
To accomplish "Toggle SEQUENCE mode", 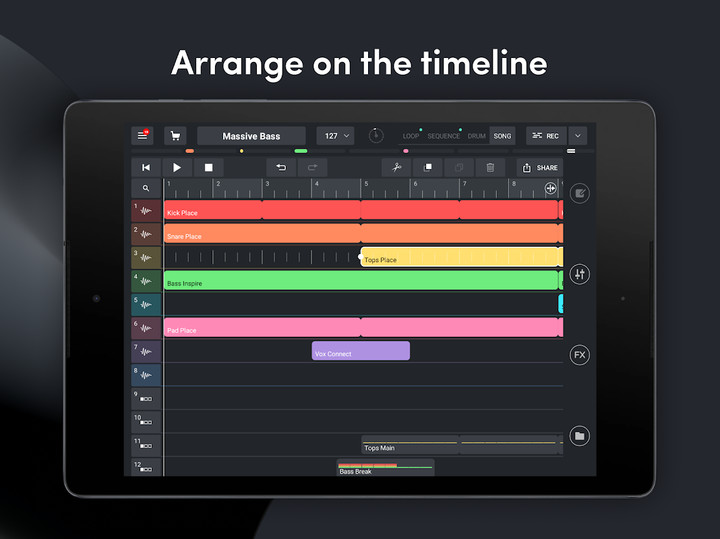I will point(444,136).
